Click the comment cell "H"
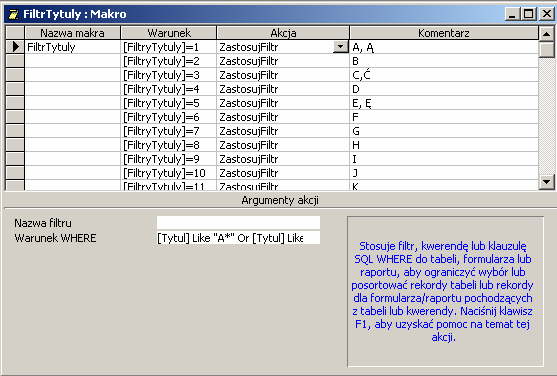Viewport: 557px width, 376px height. click(x=444, y=145)
